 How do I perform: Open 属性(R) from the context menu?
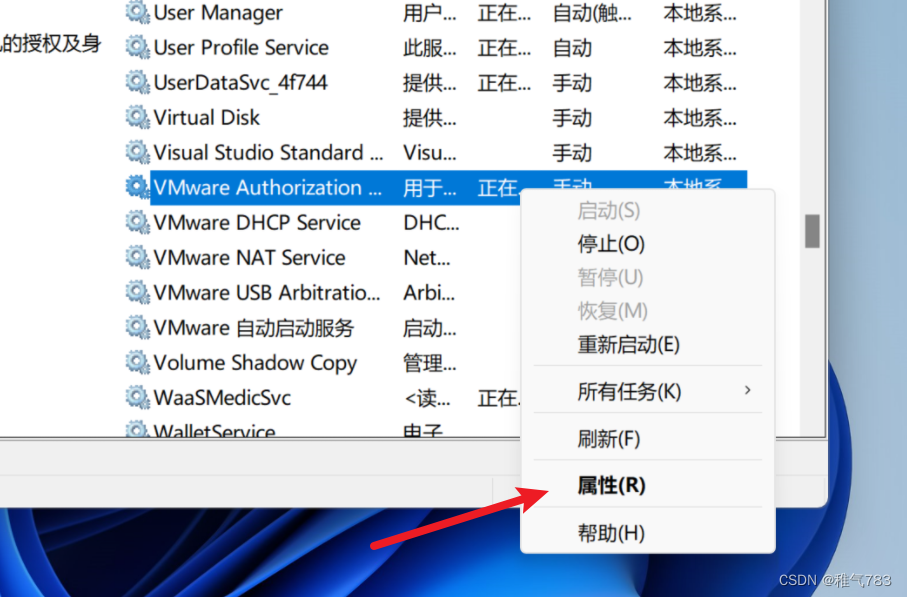611,485
